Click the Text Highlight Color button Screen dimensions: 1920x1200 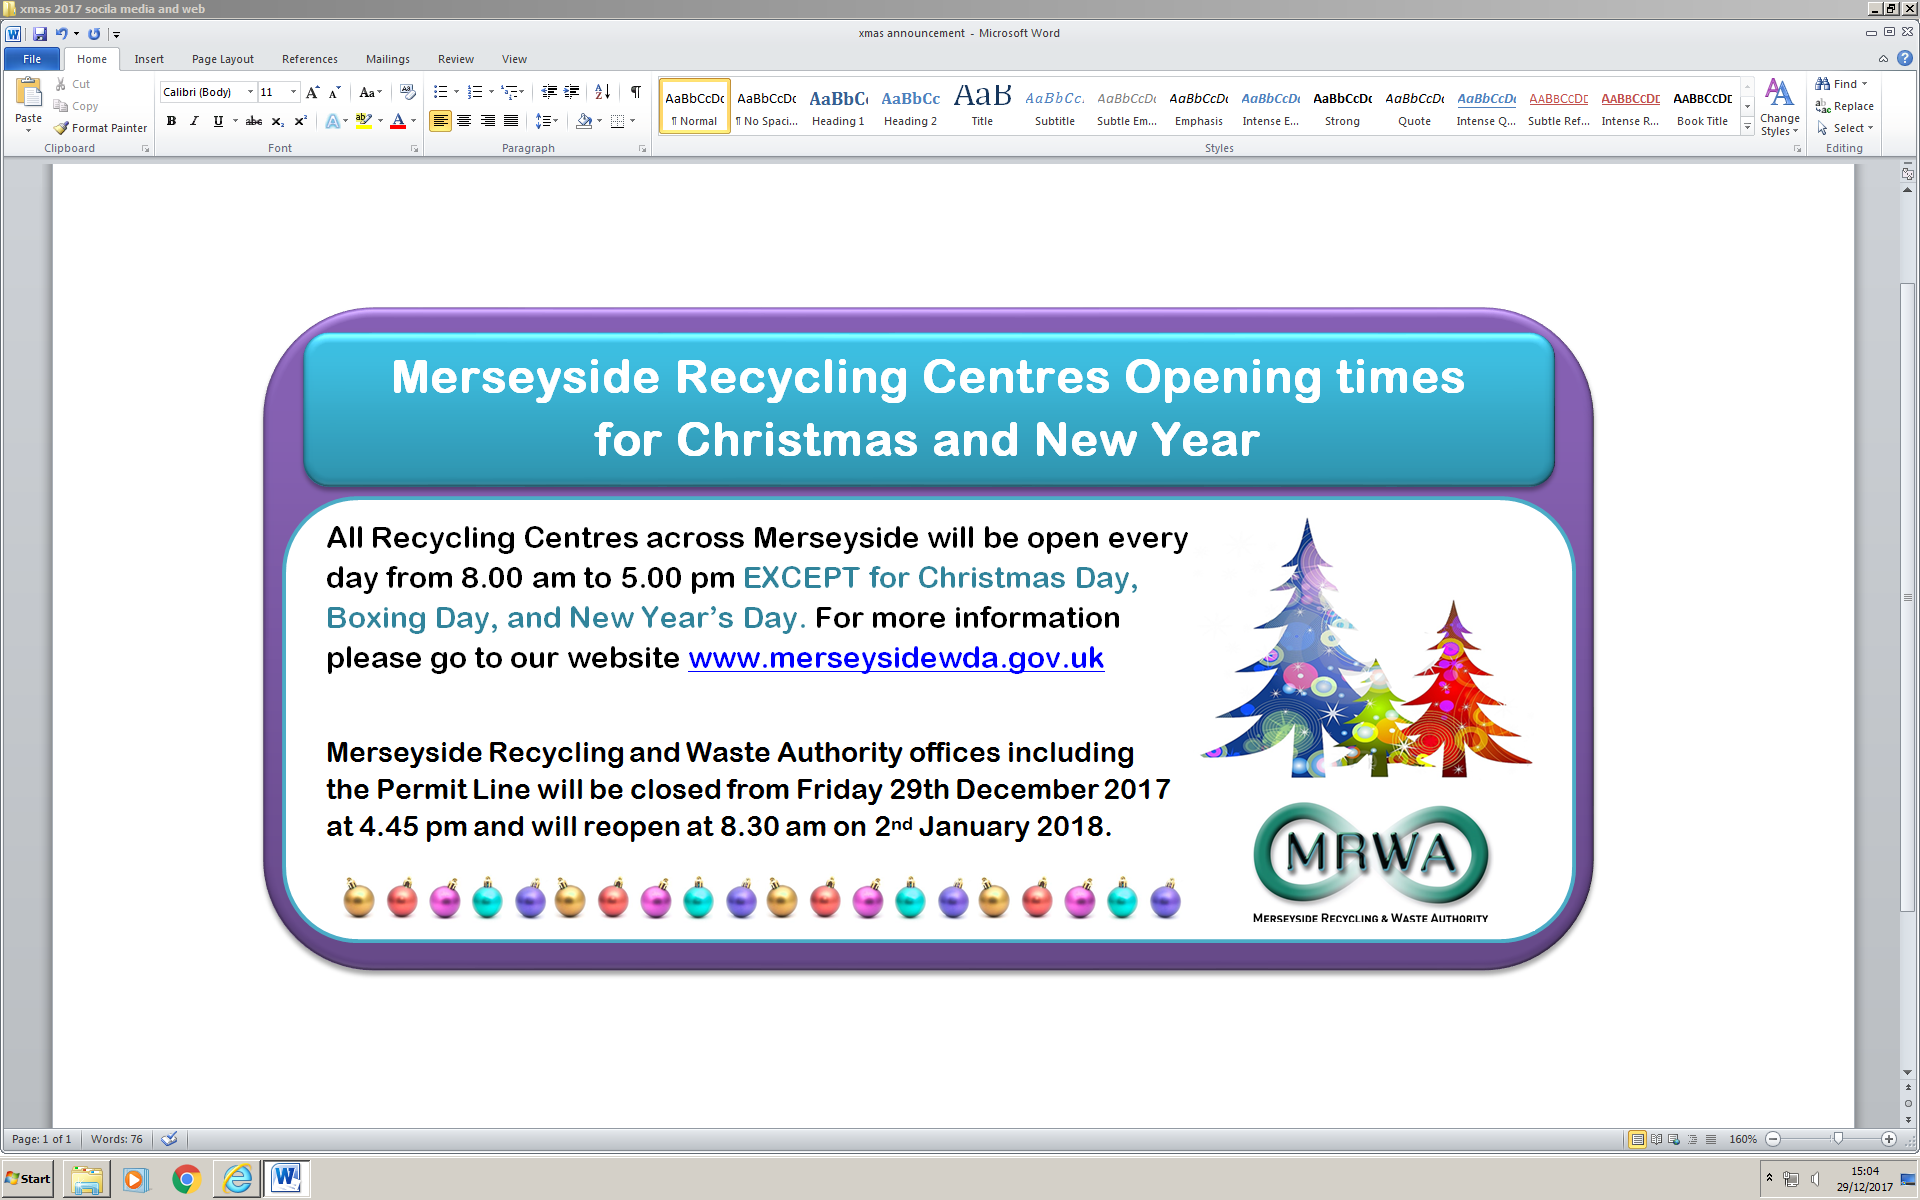[x=364, y=121]
